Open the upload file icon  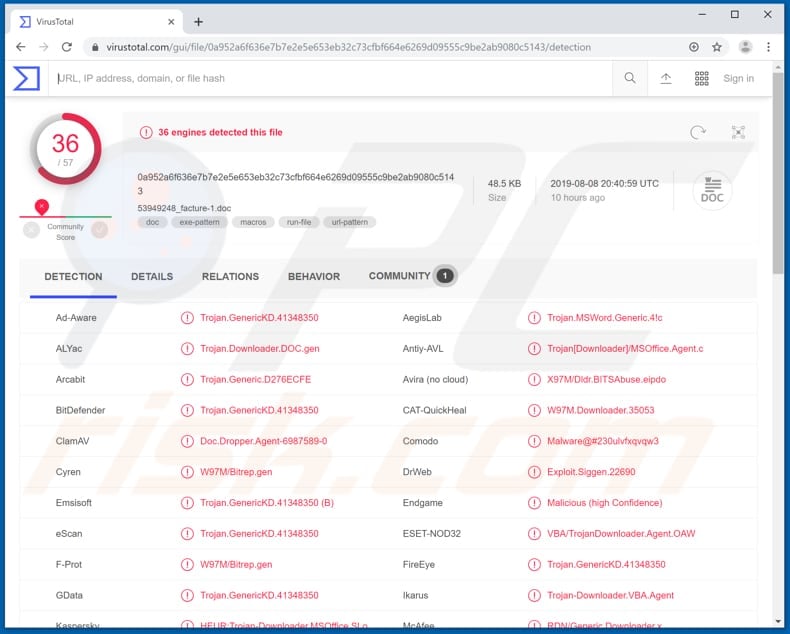tap(666, 78)
